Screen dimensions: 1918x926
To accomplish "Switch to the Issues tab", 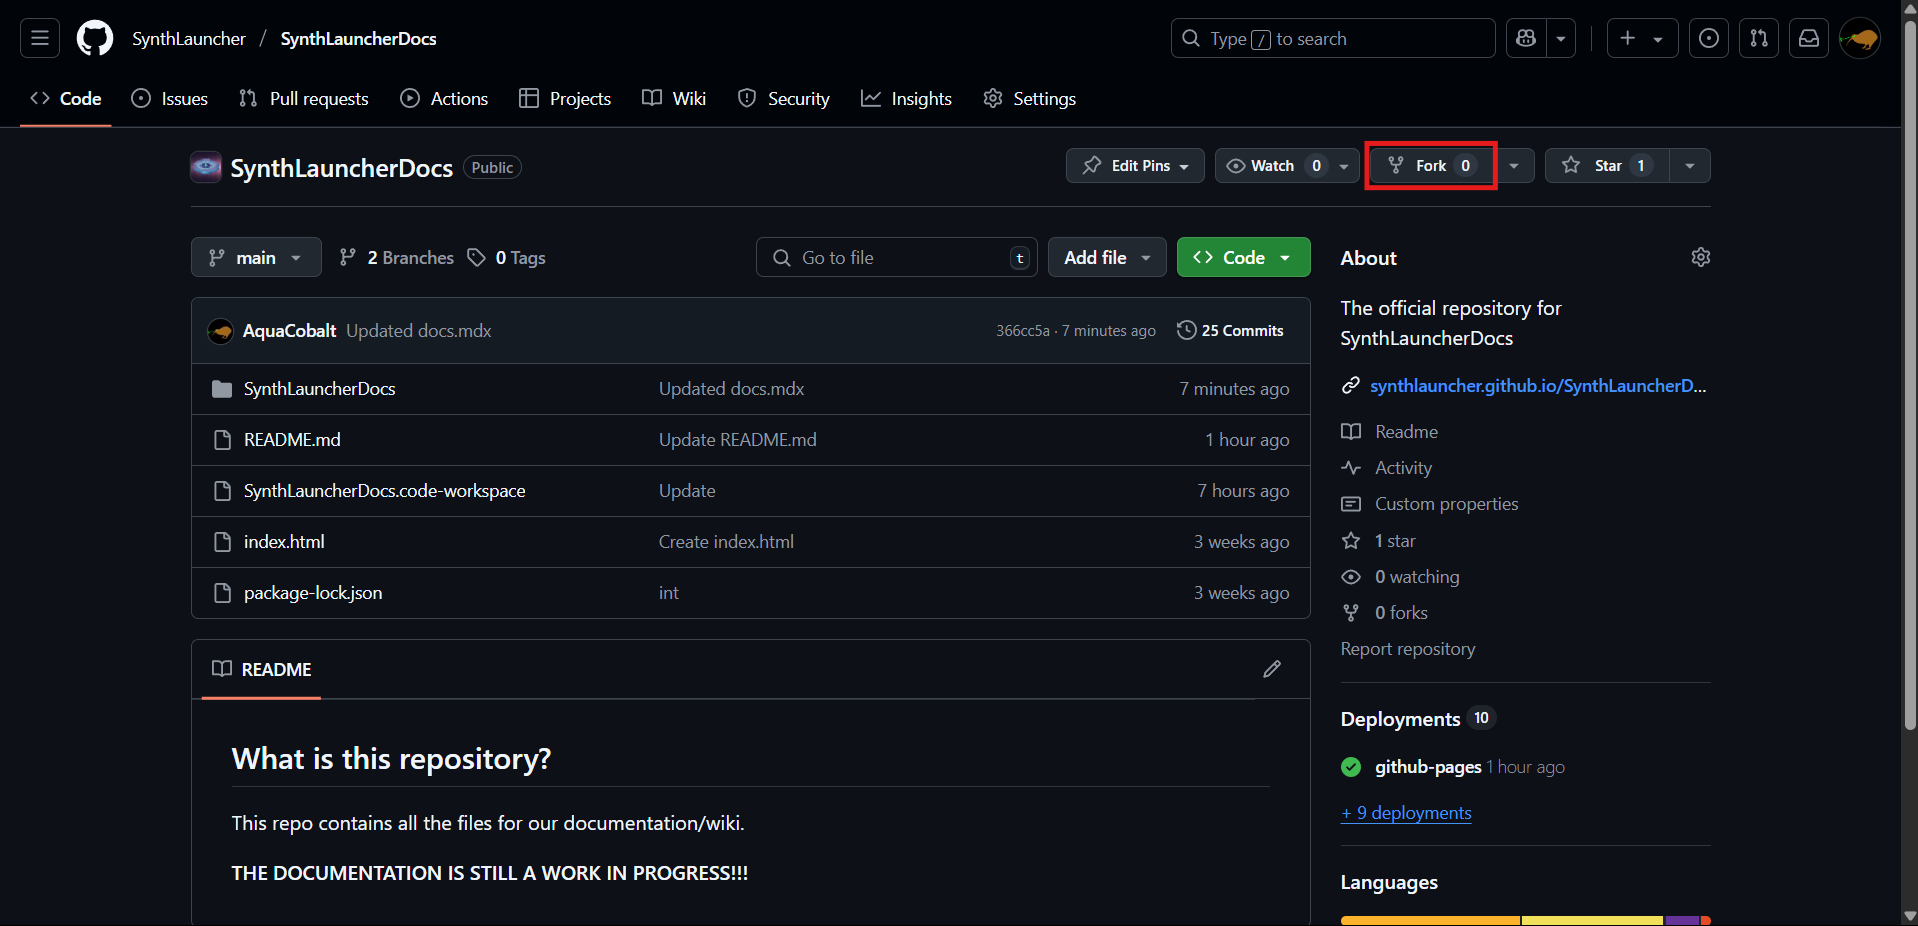I will click(170, 98).
